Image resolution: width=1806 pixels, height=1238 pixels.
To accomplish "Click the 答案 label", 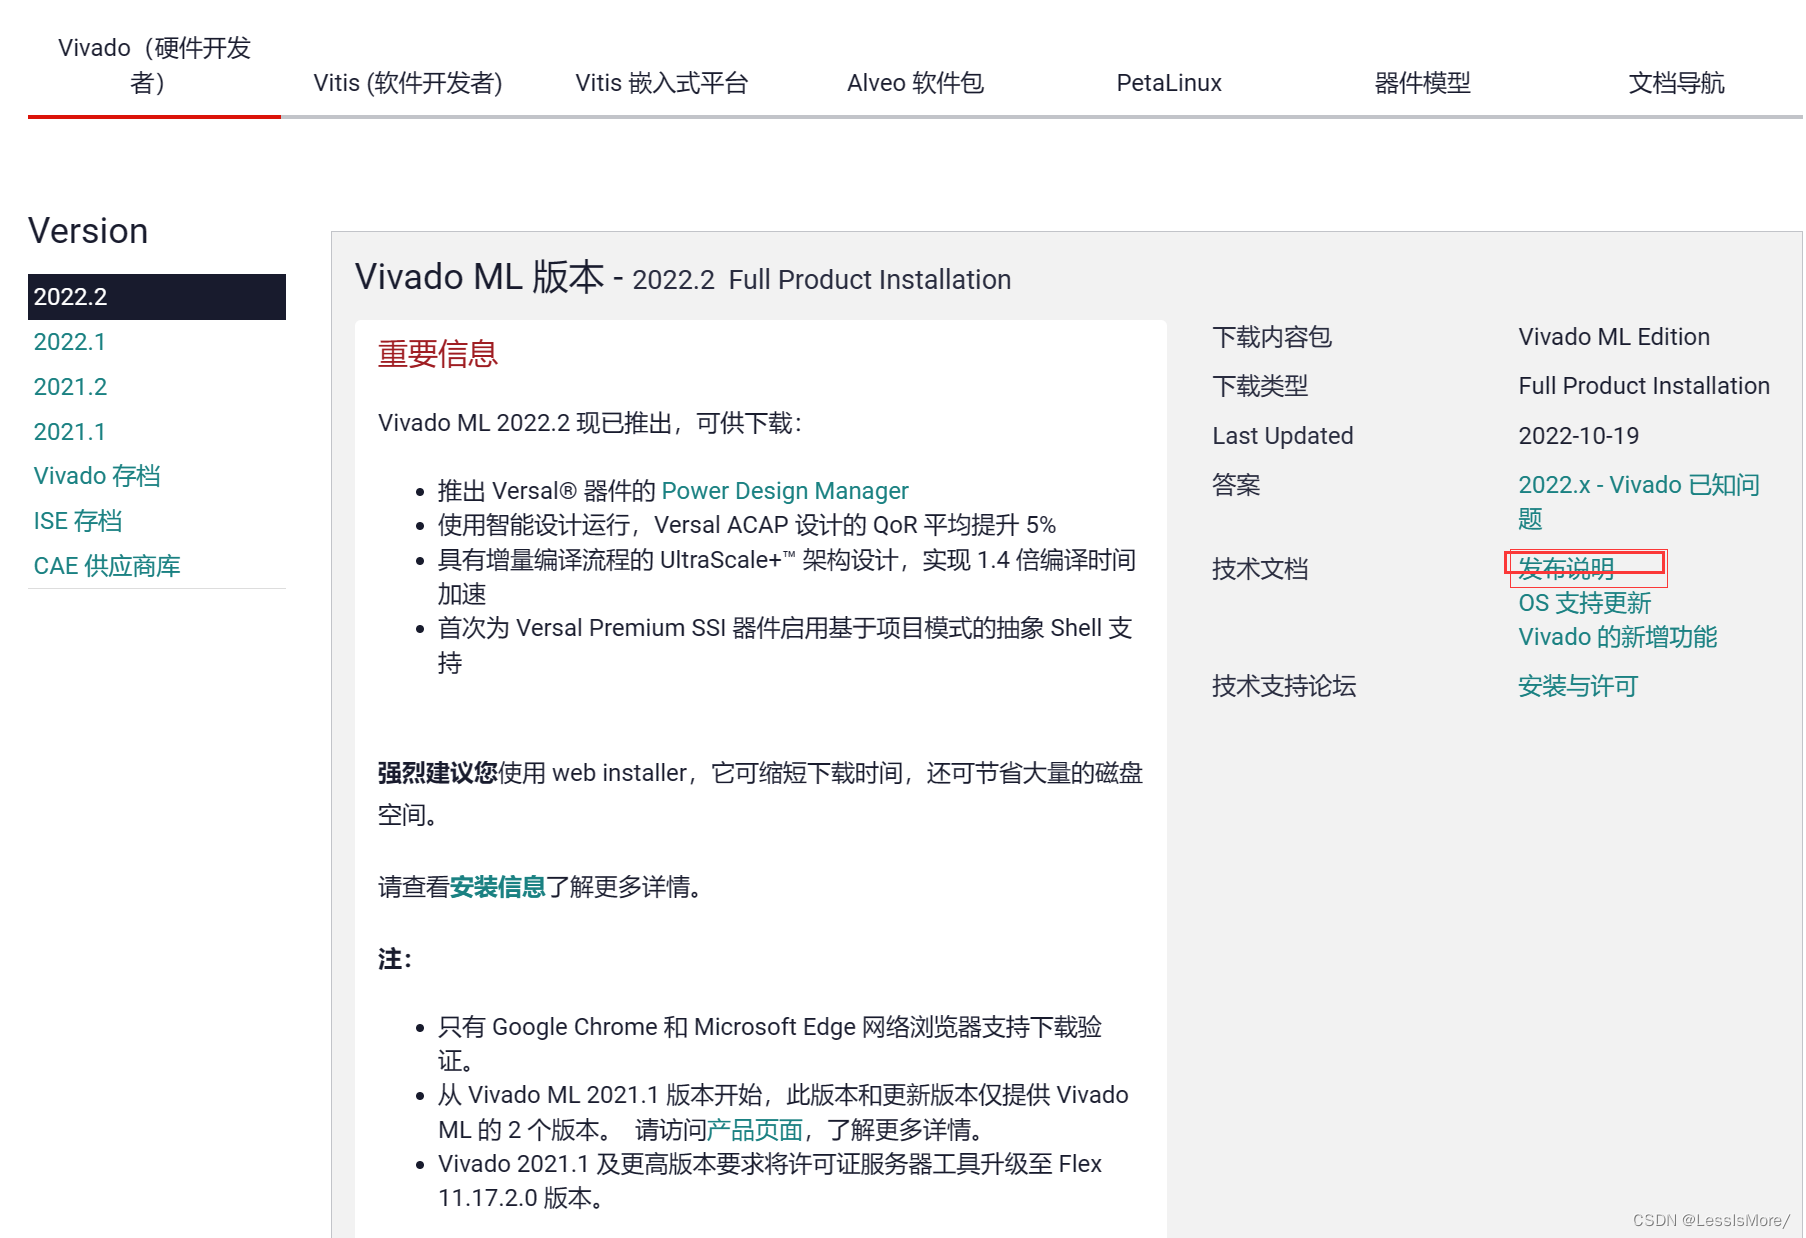I will point(1236,485).
